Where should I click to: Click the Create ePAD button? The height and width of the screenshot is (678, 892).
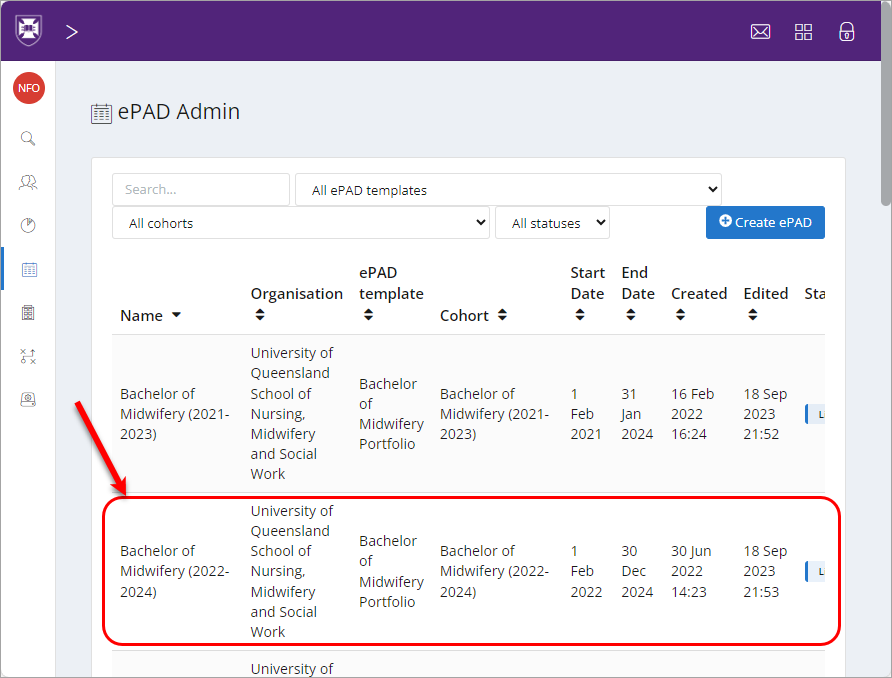(x=765, y=222)
